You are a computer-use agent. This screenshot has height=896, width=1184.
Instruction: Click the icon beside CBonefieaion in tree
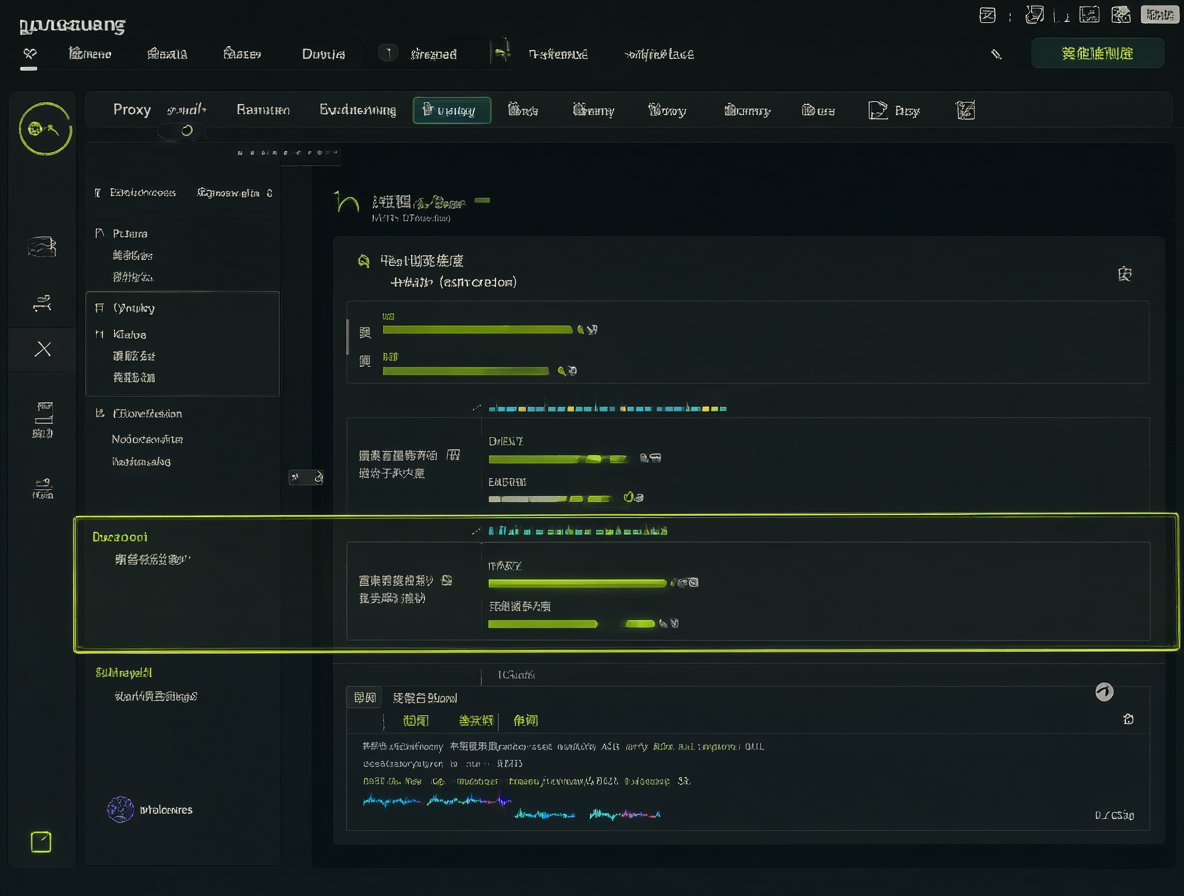(x=99, y=413)
